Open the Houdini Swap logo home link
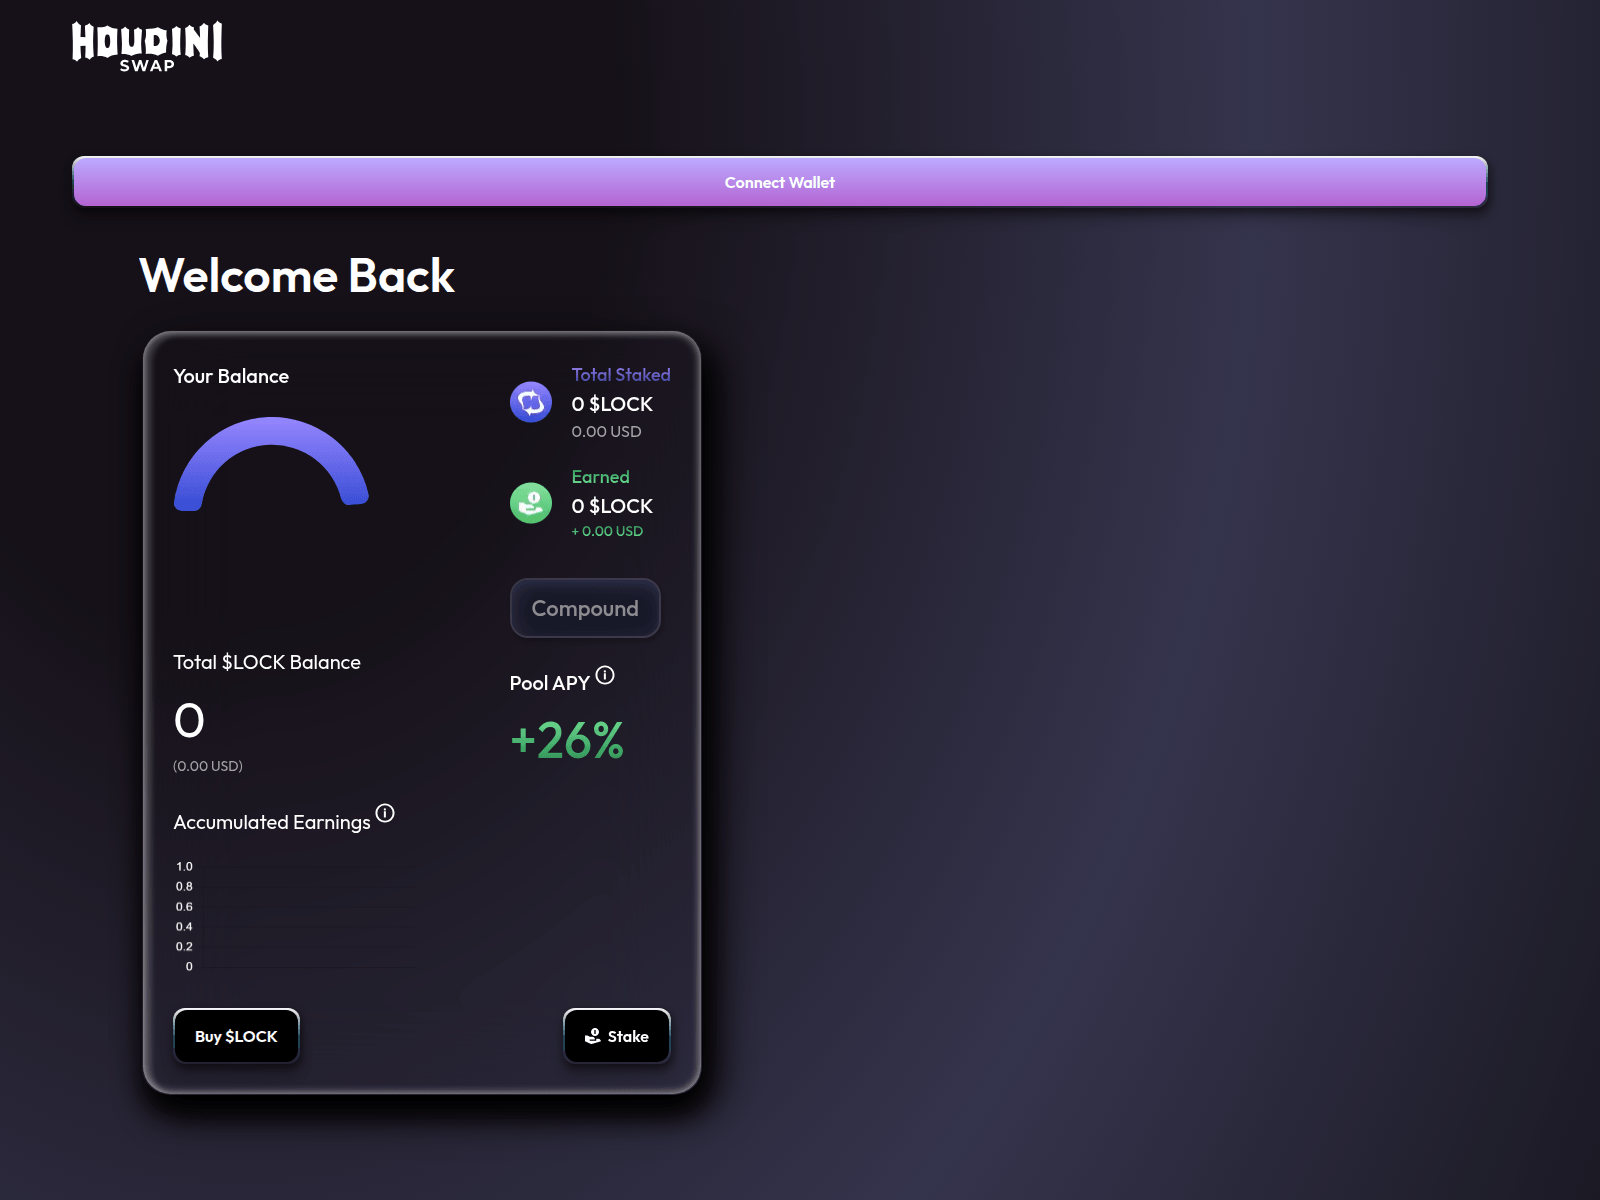This screenshot has height=1200, width=1600. 147,47
